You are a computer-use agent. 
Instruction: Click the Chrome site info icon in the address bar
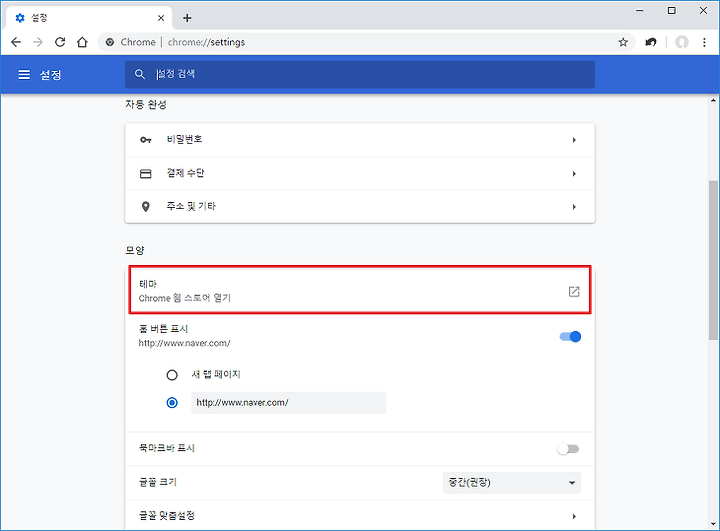pyautogui.click(x=110, y=42)
